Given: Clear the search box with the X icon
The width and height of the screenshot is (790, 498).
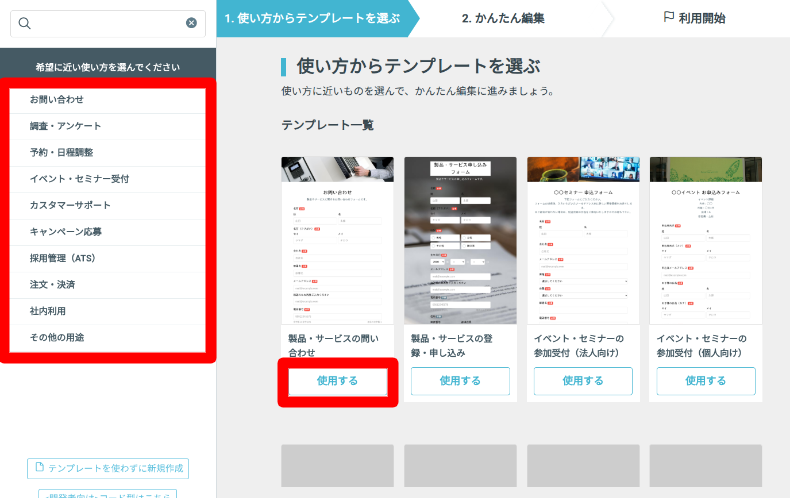Looking at the screenshot, I should click(x=191, y=23).
